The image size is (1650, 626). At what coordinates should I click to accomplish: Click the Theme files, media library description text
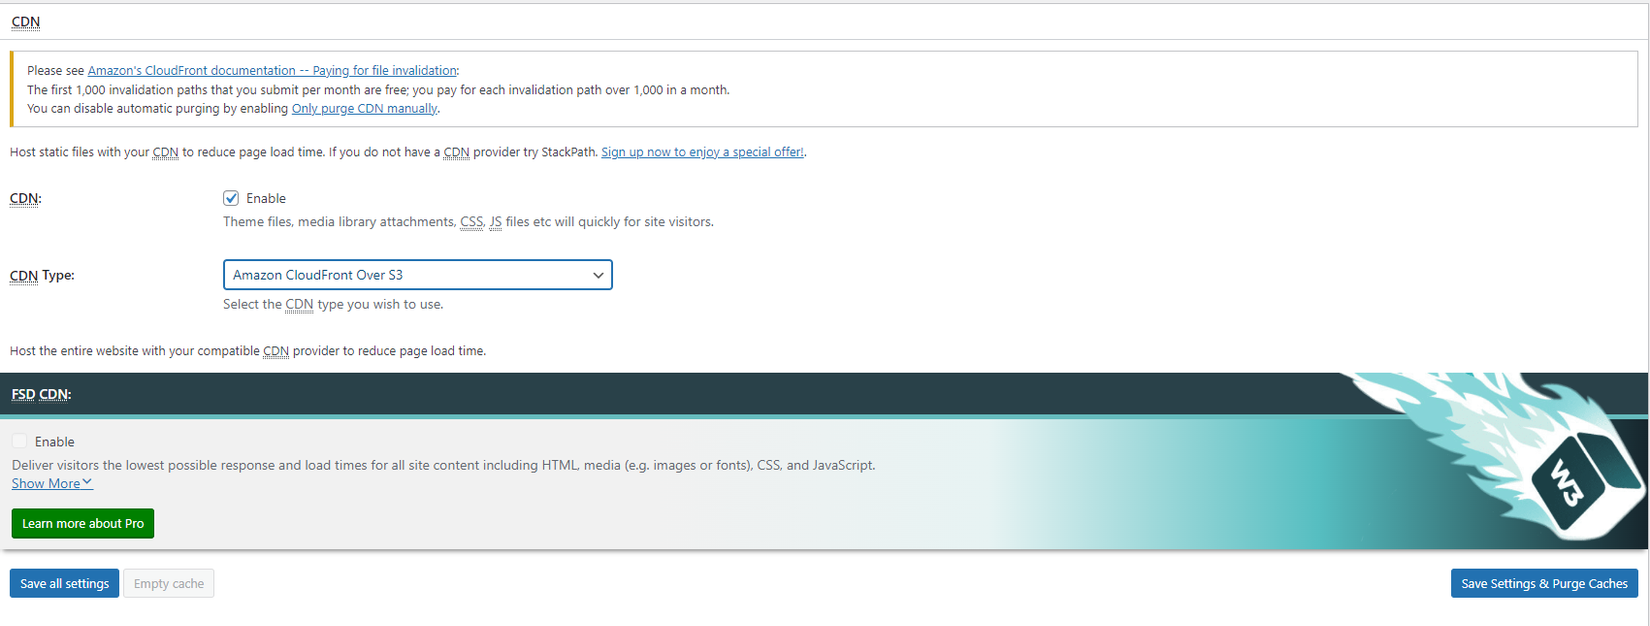[468, 222]
